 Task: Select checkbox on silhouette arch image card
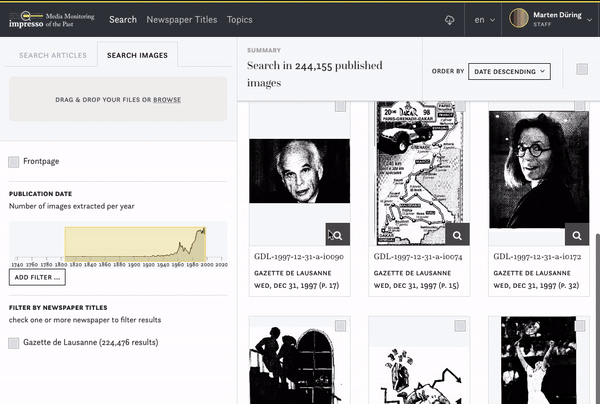point(340,326)
